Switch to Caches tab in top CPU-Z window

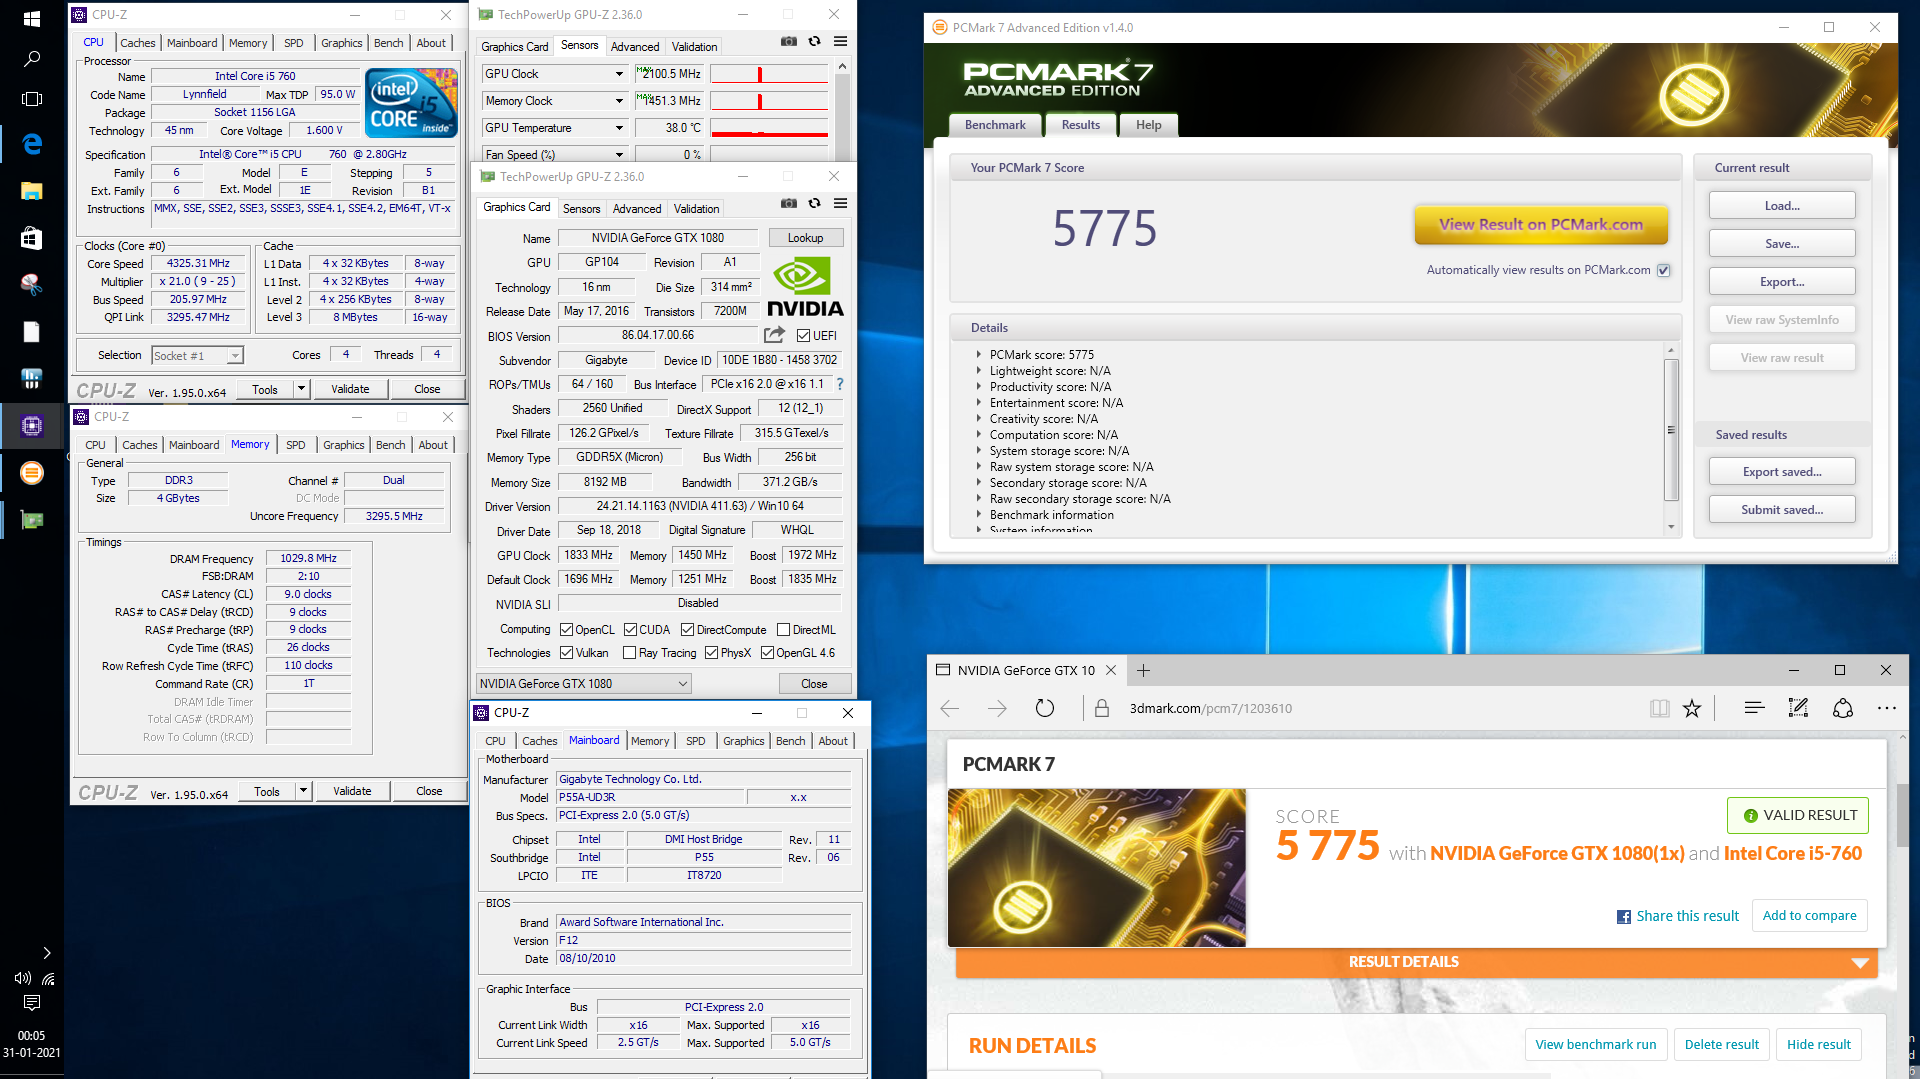138,43
